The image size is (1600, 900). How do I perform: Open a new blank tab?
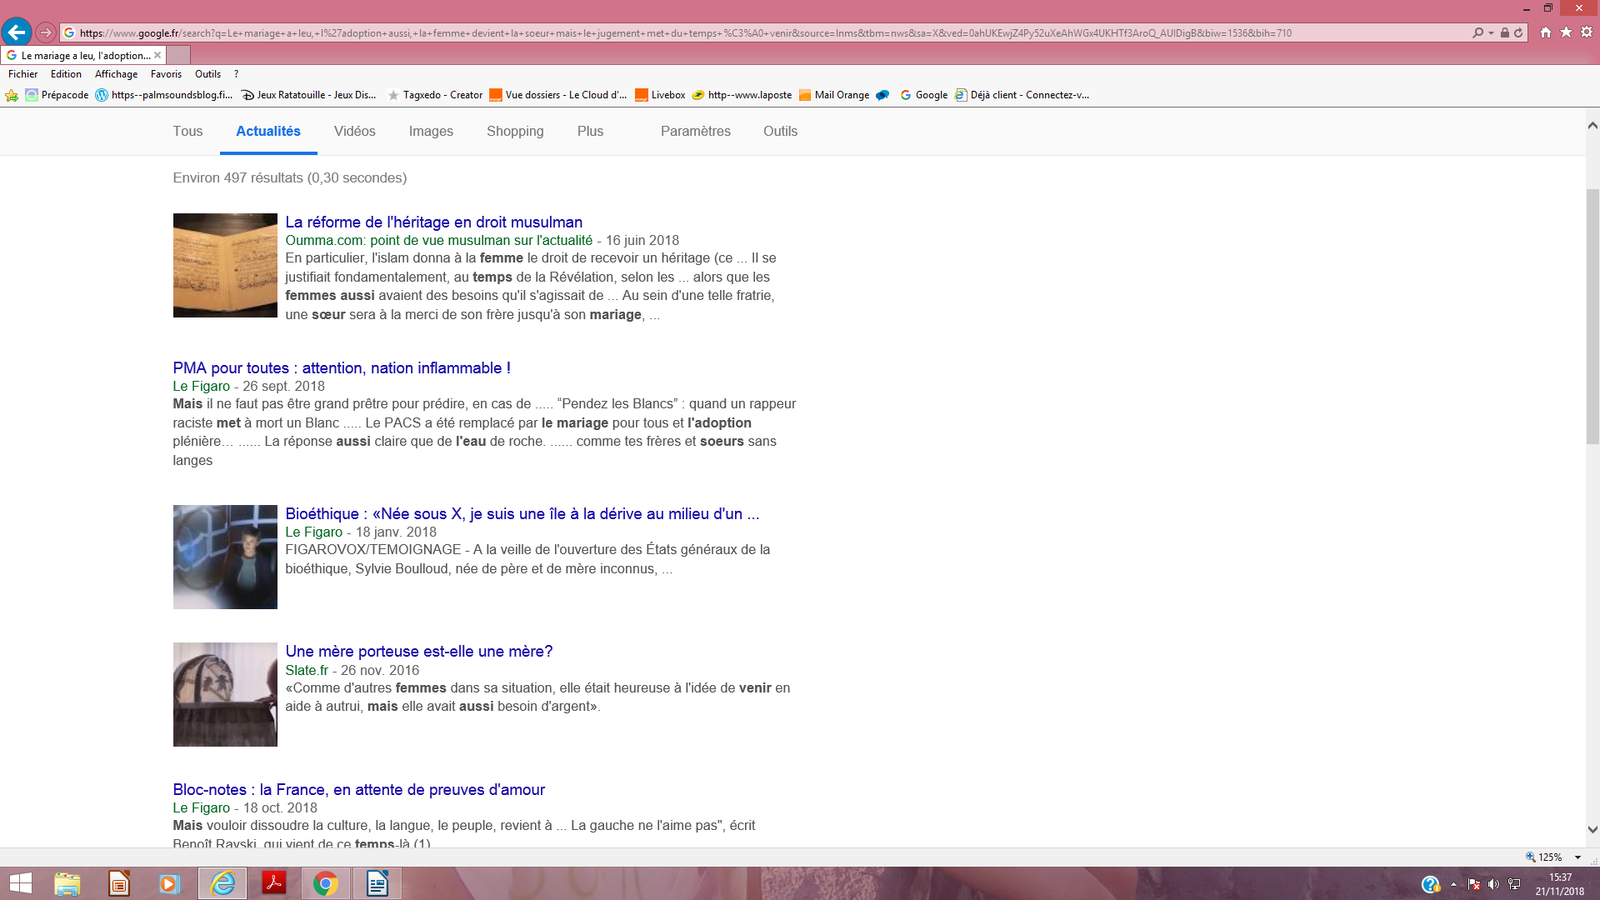pyautogui.click(x=179, y=55)
